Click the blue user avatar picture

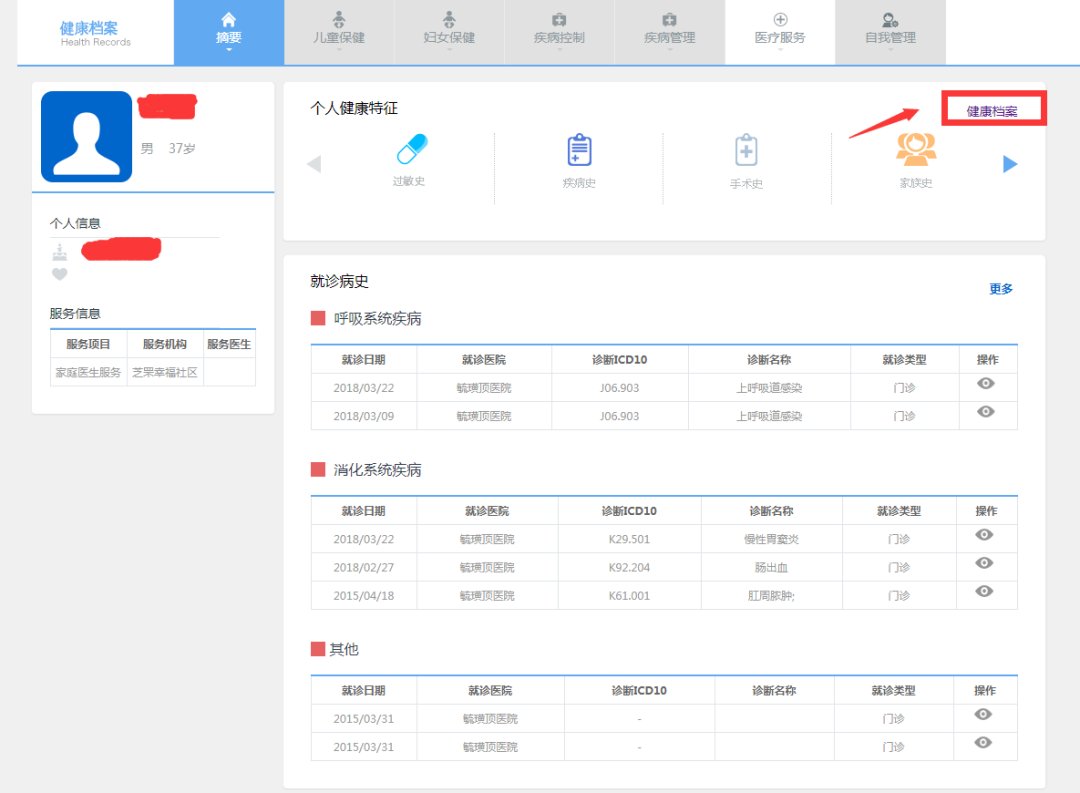coord(86,136)
